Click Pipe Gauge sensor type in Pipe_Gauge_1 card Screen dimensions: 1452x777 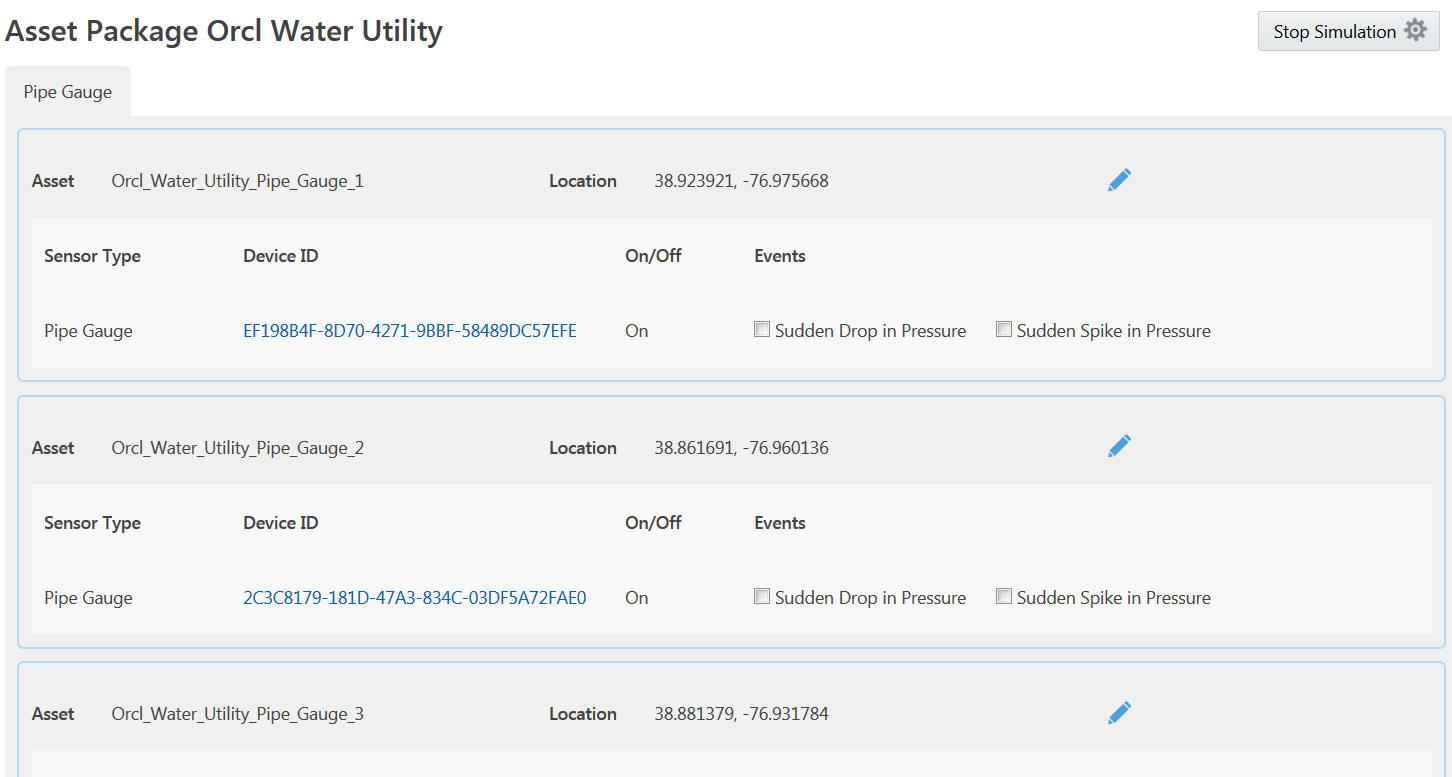point(88,331)
